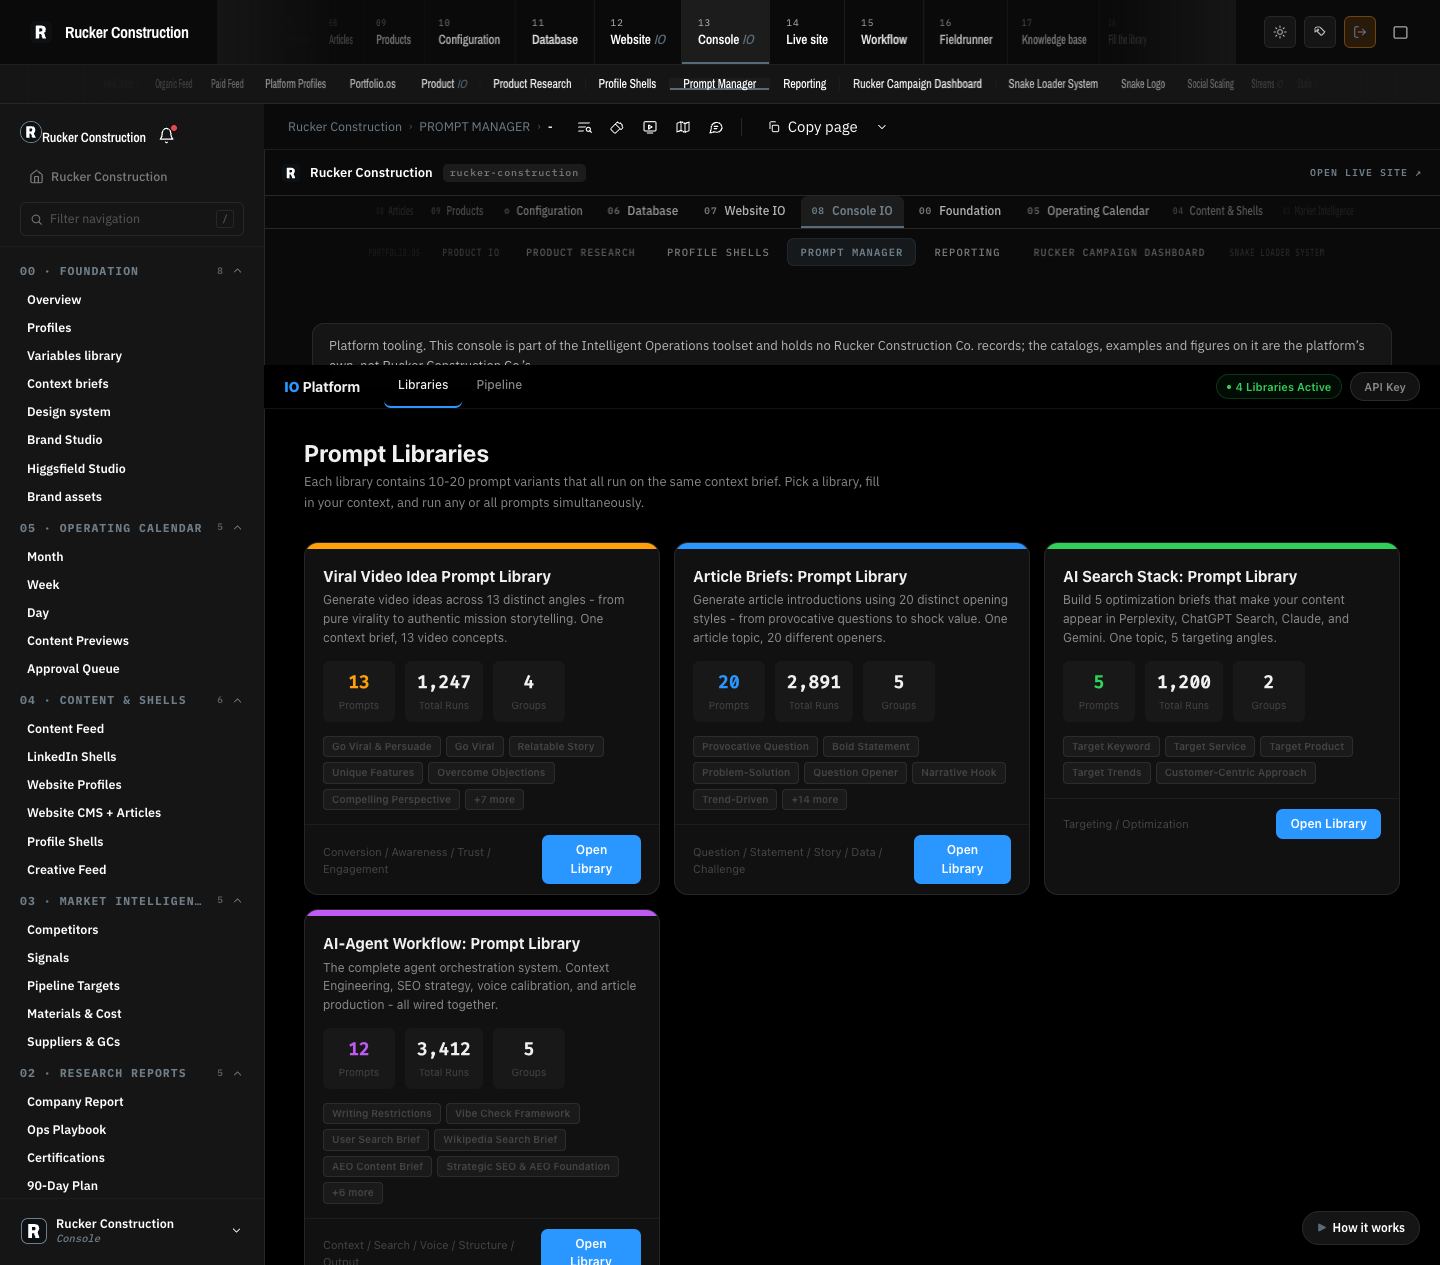Click the "+14 more" tag on Article Briefs
Viewport: 1440px width, 1265px height.
(815, 800)
